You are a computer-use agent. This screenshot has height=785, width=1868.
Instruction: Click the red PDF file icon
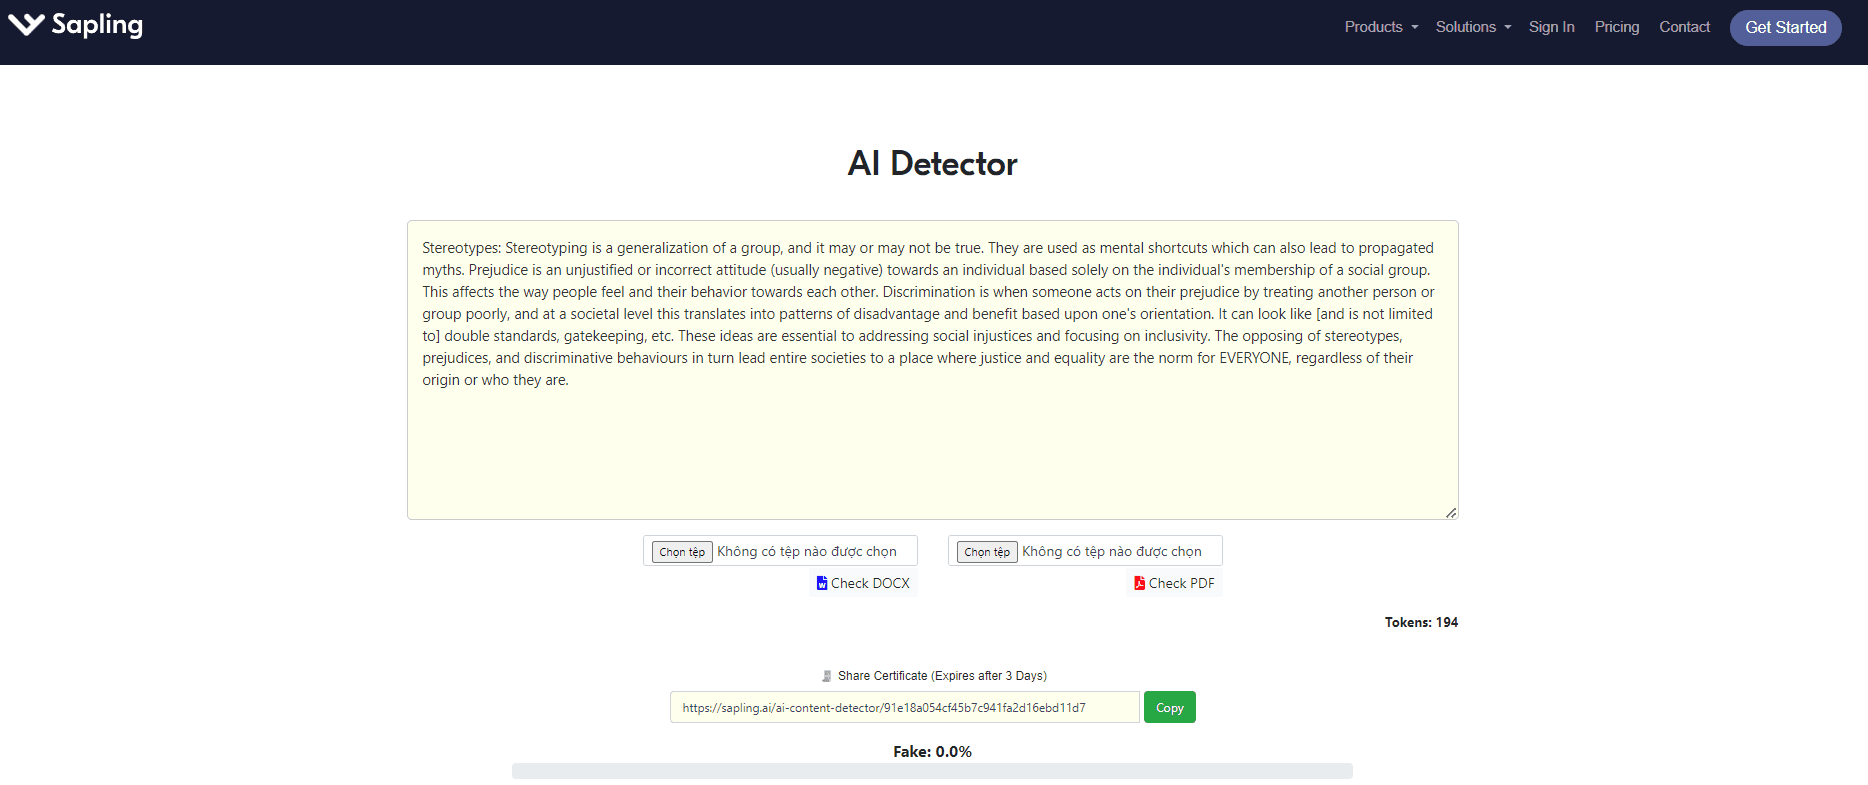click(1139, 583)
